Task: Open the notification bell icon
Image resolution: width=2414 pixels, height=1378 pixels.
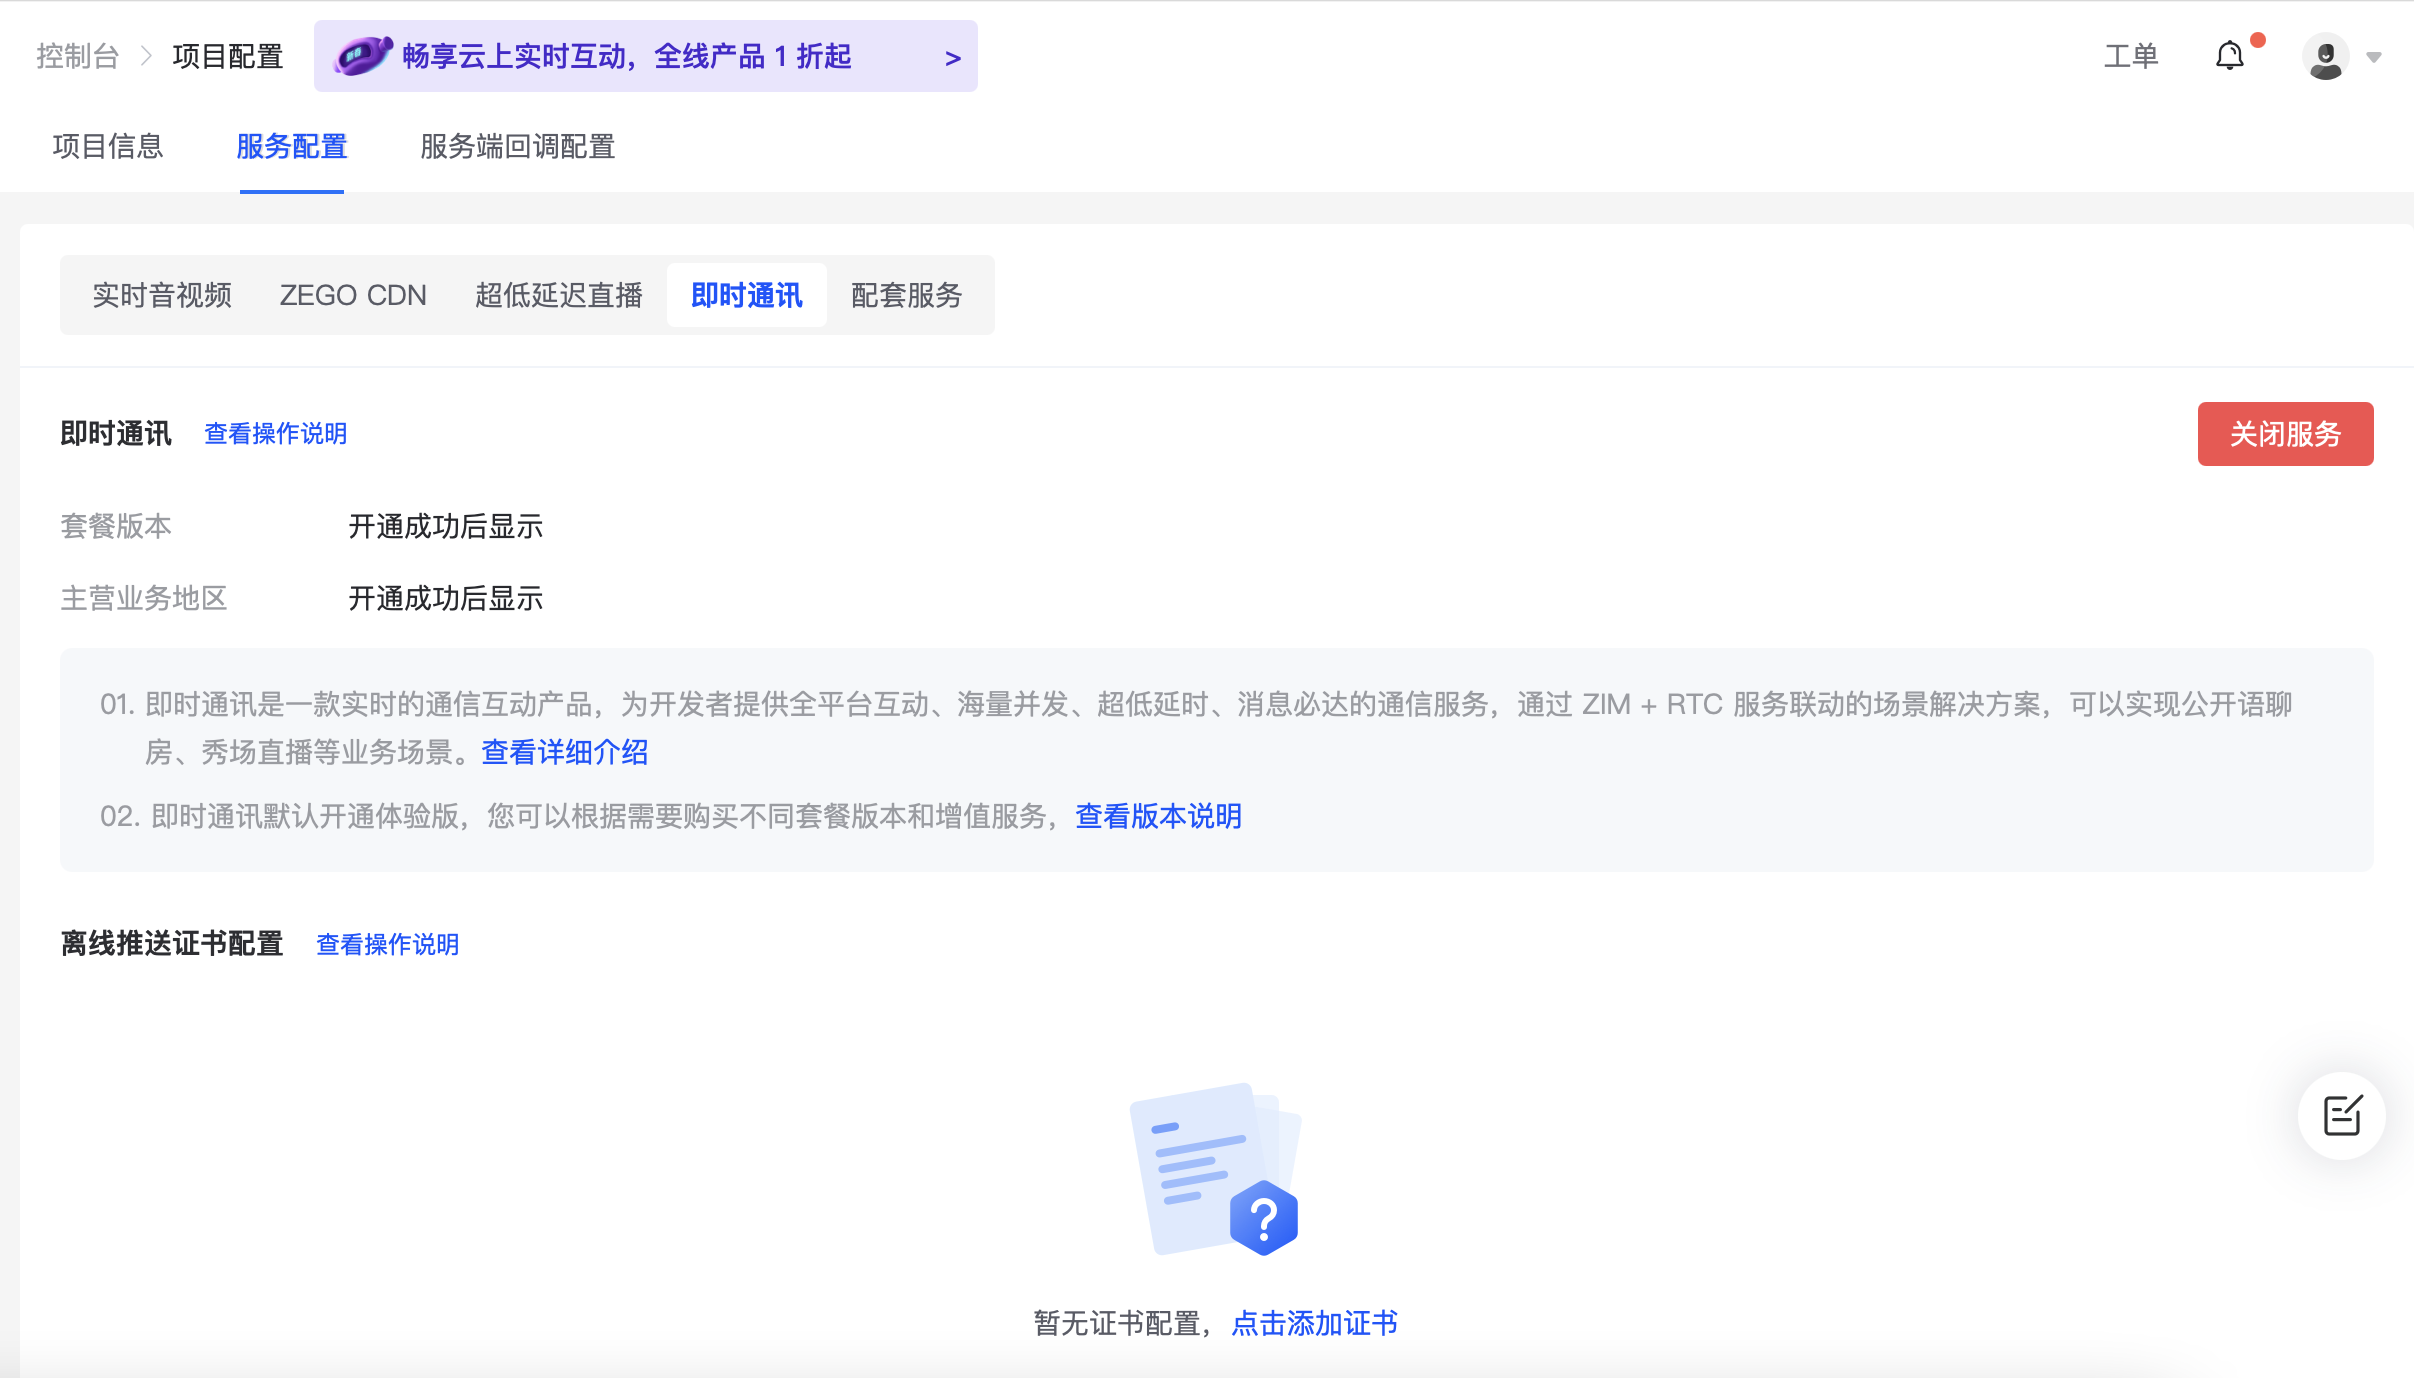Action: pyautogui.click(x=2229, y=56)
